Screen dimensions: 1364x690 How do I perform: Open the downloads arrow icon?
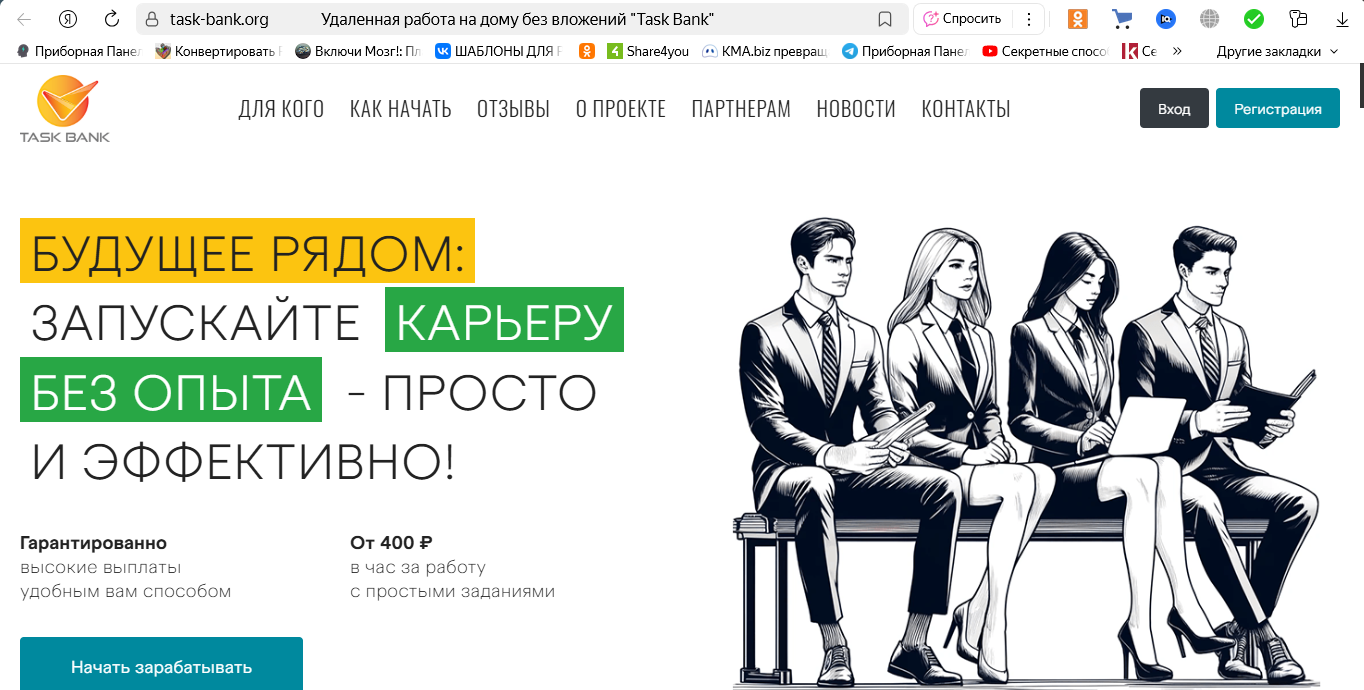[1342, 19]
